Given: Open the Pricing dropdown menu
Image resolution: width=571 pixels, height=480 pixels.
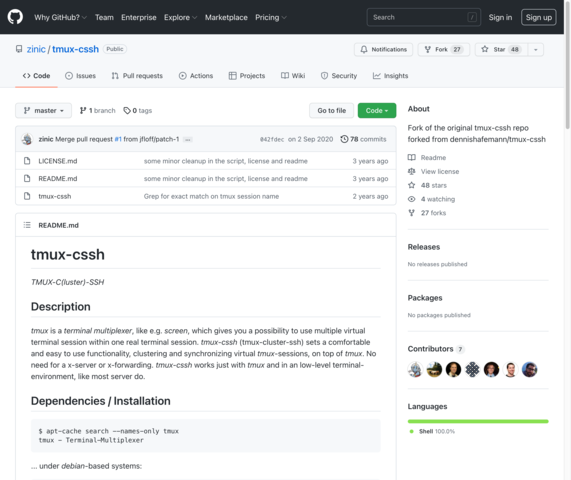Looking at the screenshot, I should pos(271,17).
